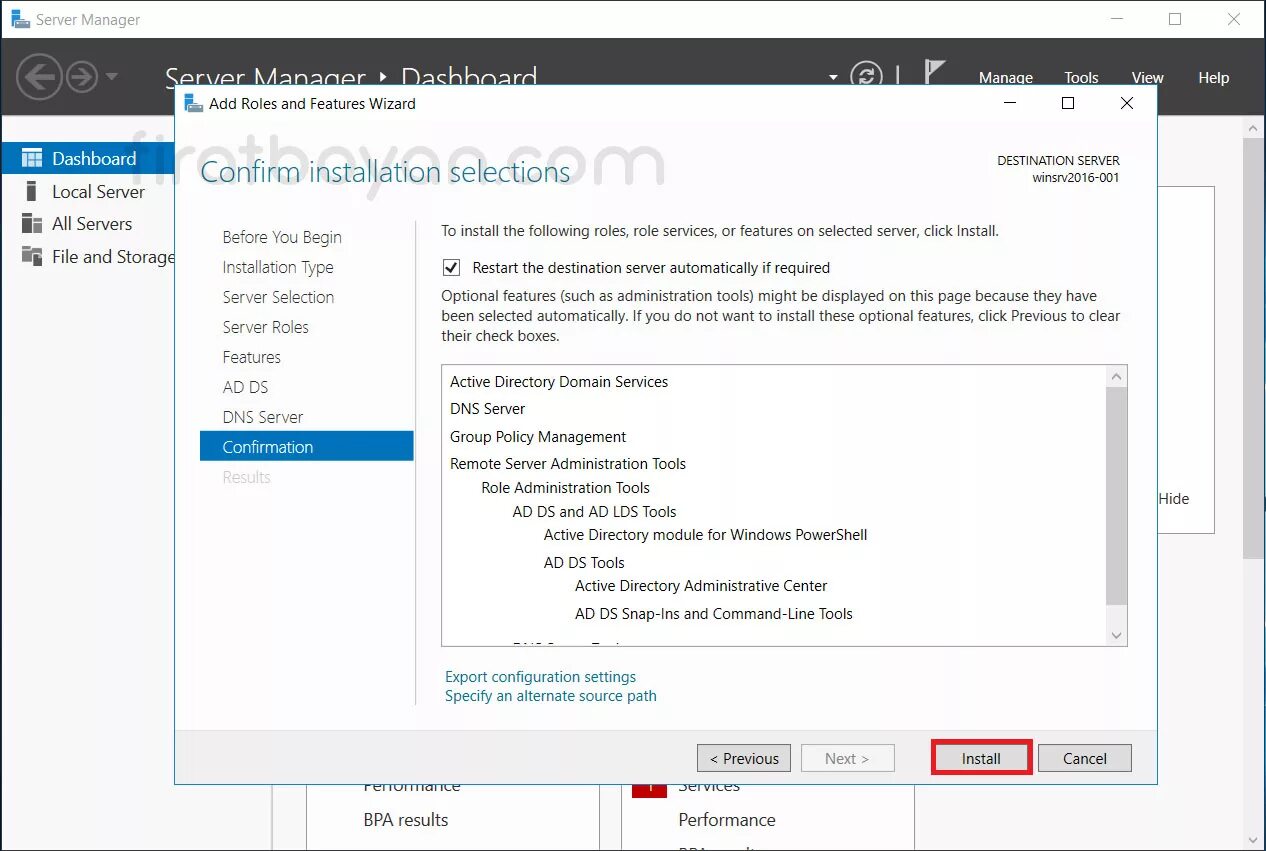Image resolution: width=1266 pixels, height=851 pixels.
Task: Select DNS Server entry in list
Action: click(x=487, y=409)
